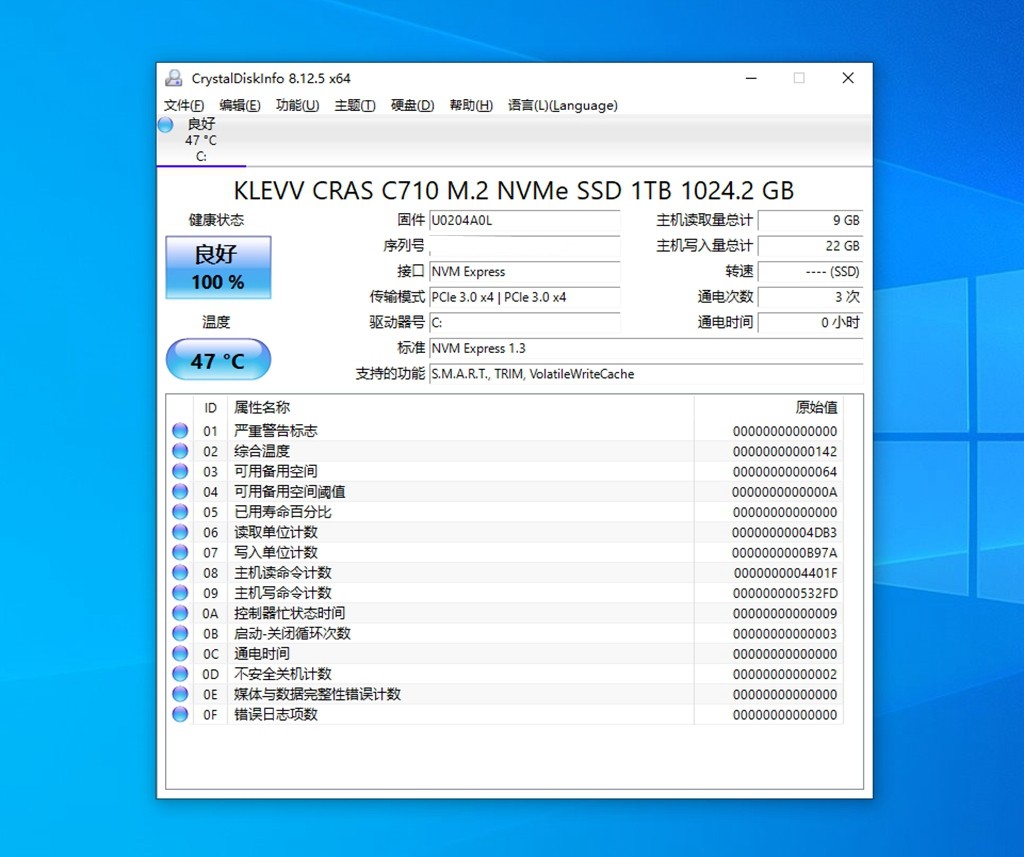Click the raw value 000000000532FD
Image resolution: width=1024 pixels, height=857 pixels.
[785, 593]
